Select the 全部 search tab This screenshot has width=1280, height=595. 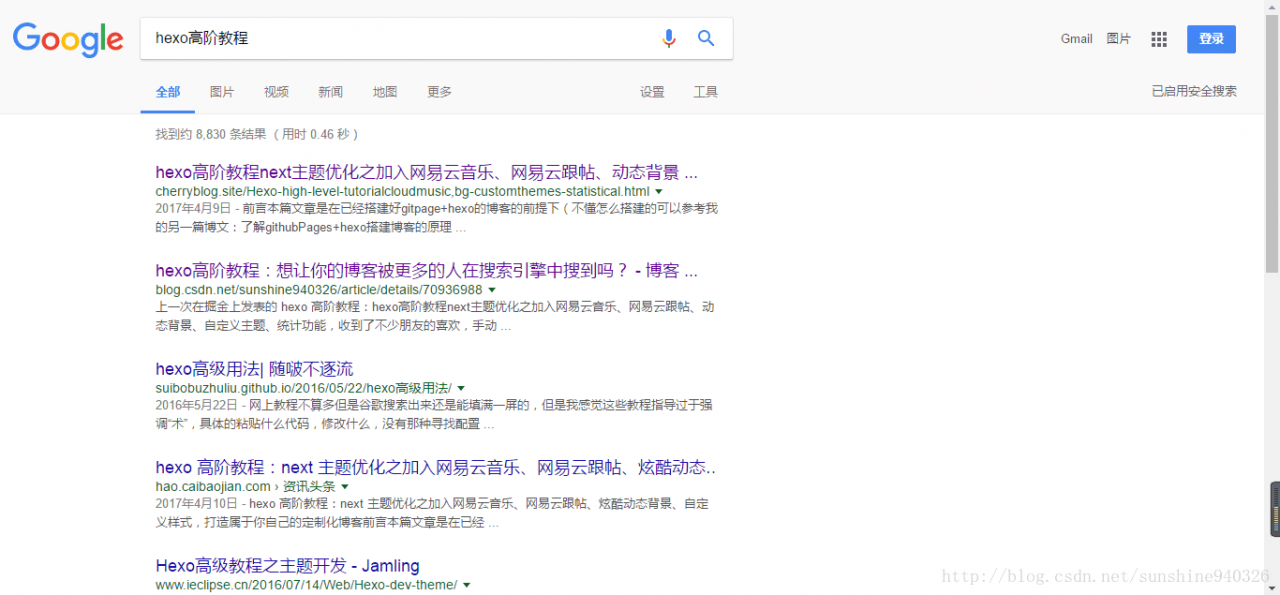pos(168,92)
